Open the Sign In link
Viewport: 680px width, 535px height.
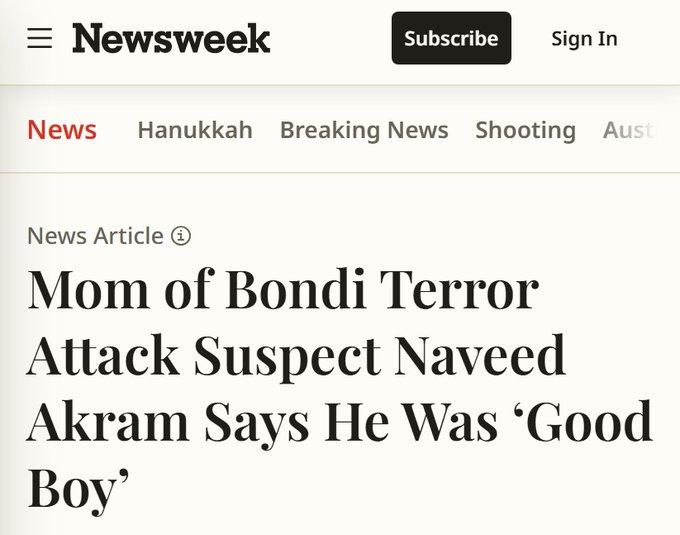[x=584, y=39]
